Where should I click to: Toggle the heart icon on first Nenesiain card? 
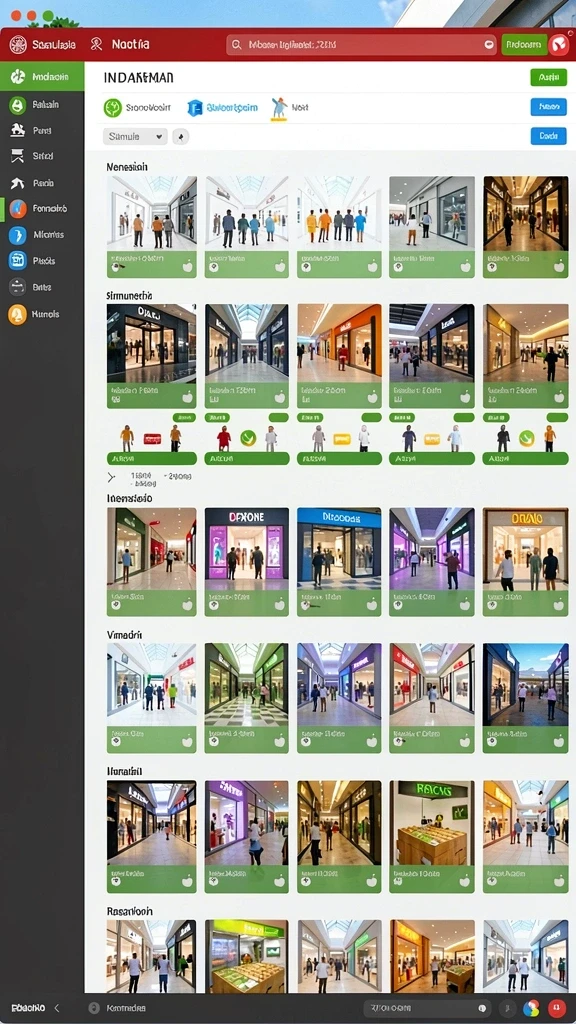(187, 266)
